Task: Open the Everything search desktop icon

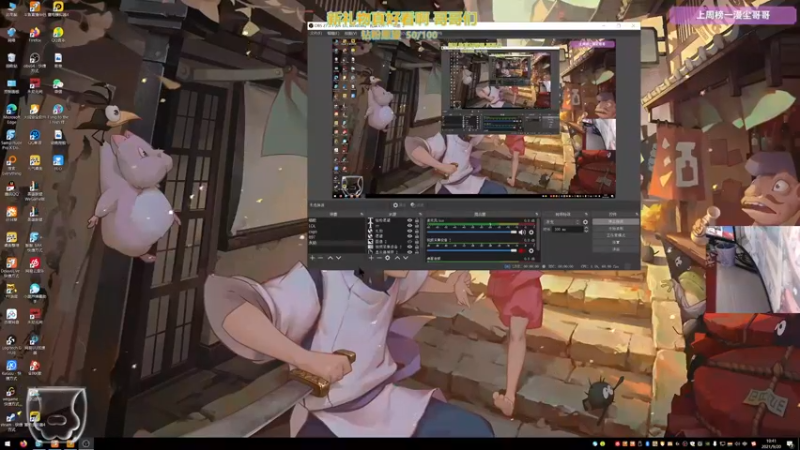Action: coord(11,164)
